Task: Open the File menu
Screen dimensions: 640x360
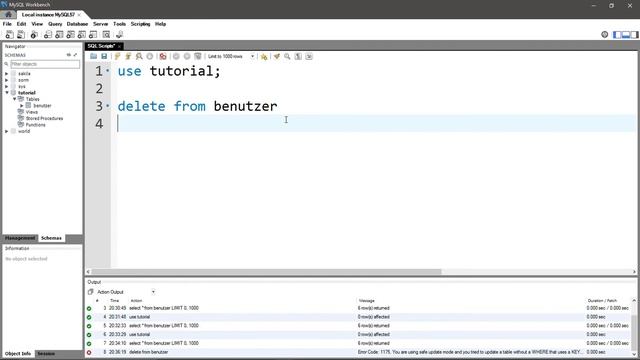Action: (7, 24)
